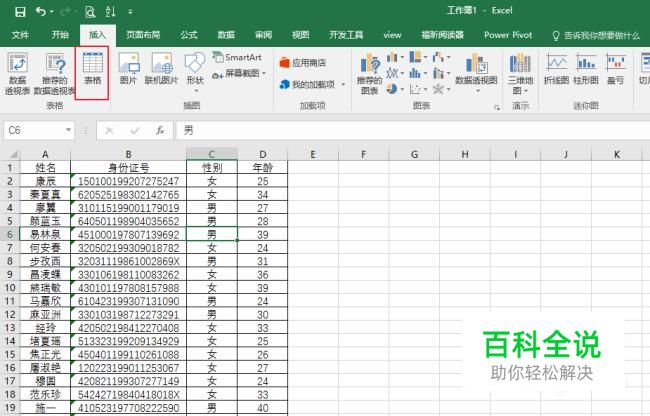Save the workbook with the Save icon
The image size is (650, 416).
click(x=19, y=12)
